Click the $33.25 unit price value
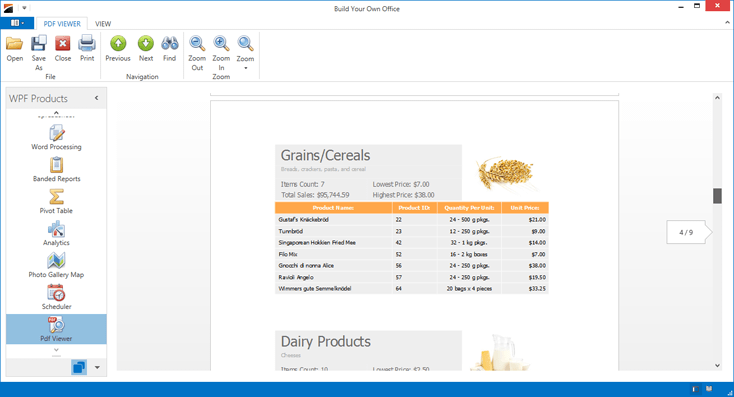The height and width of the screenshot is (397, 734). click(537, 288)
